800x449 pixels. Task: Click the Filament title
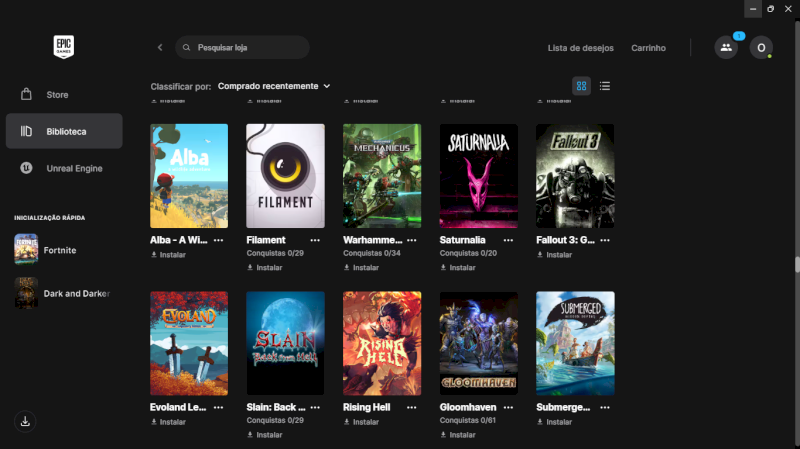[x=266, y=240]
